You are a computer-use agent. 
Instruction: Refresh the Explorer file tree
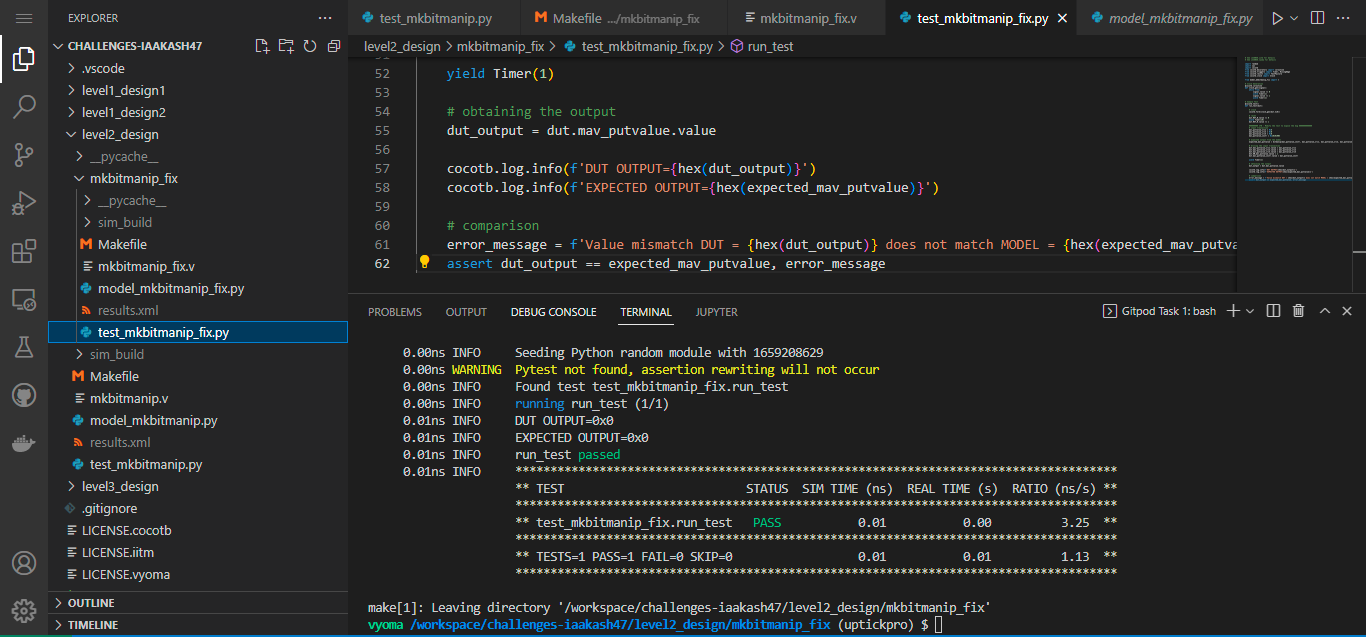click(x=310, y=46)
